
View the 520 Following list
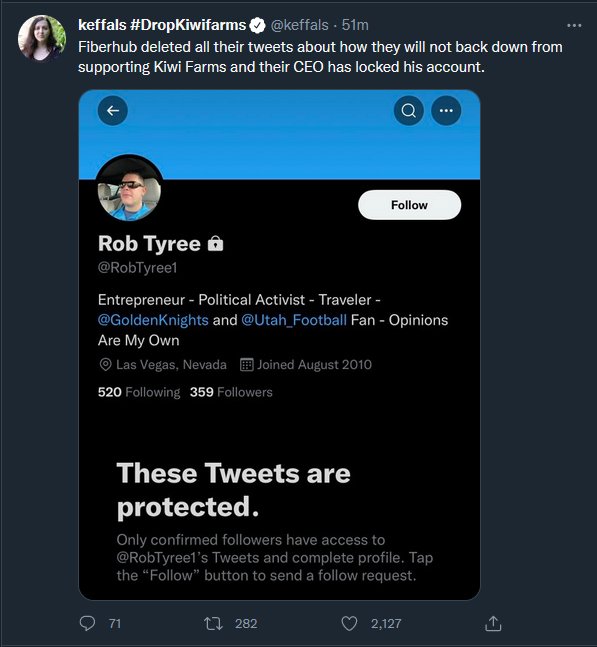pyautogui.click(x=139, y=392)
